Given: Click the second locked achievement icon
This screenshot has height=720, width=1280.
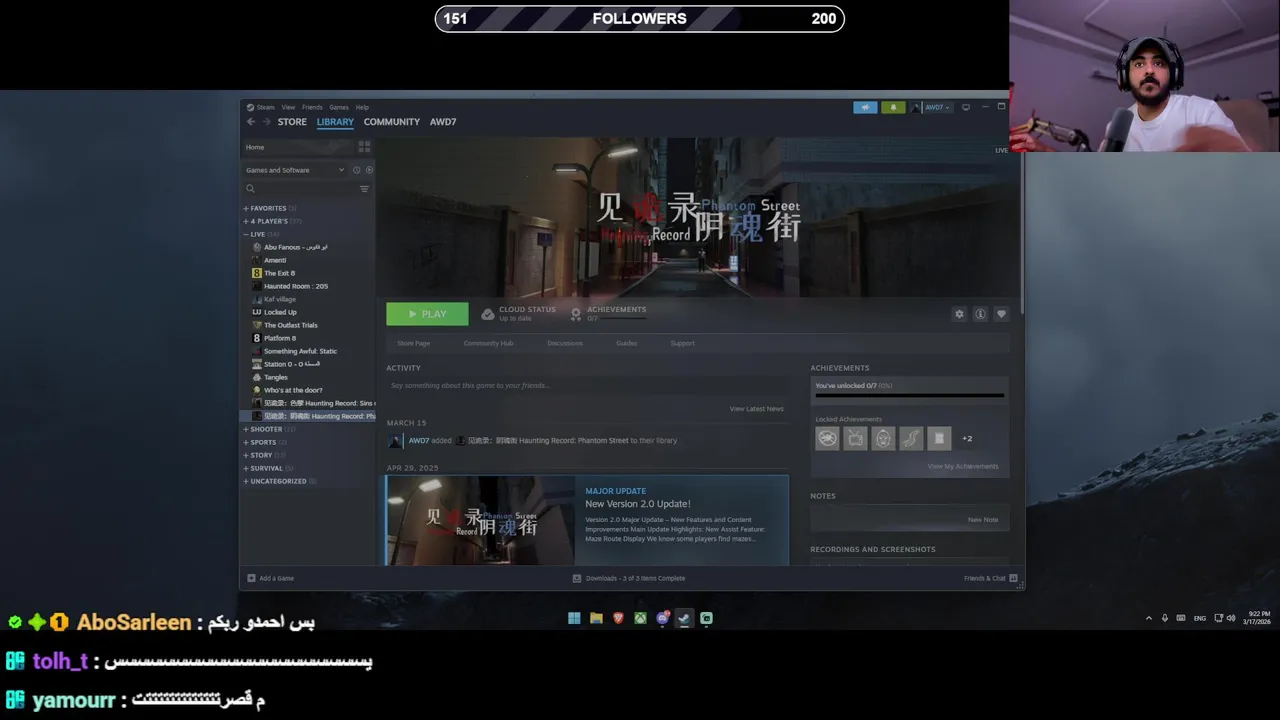Looking at the screenshot, I should pyautogui.click(x=855, y=438).
